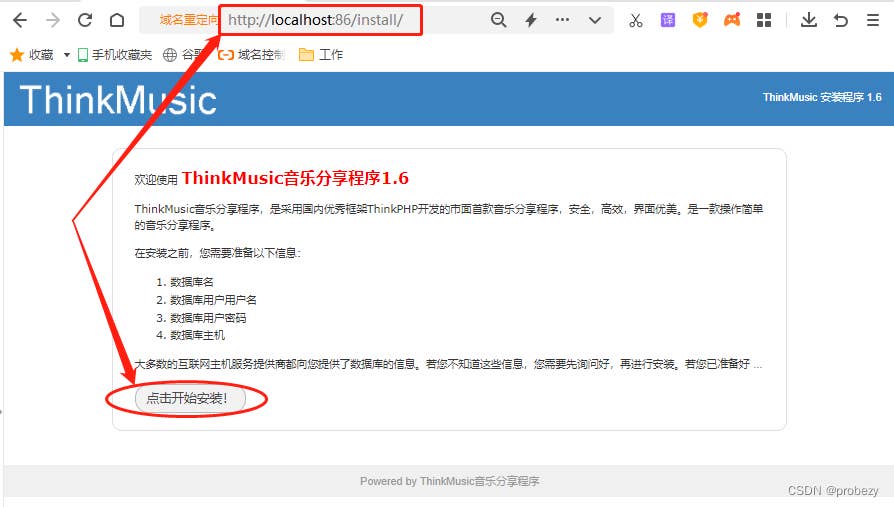894x507 pixels.
Task: Click the Powered by ThinkMusic footer text
Action: (449, 481)
